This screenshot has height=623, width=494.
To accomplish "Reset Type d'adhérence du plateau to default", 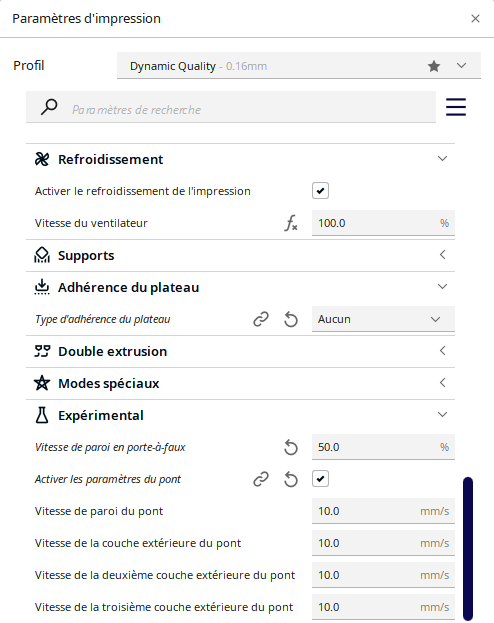I will (291, 319).
